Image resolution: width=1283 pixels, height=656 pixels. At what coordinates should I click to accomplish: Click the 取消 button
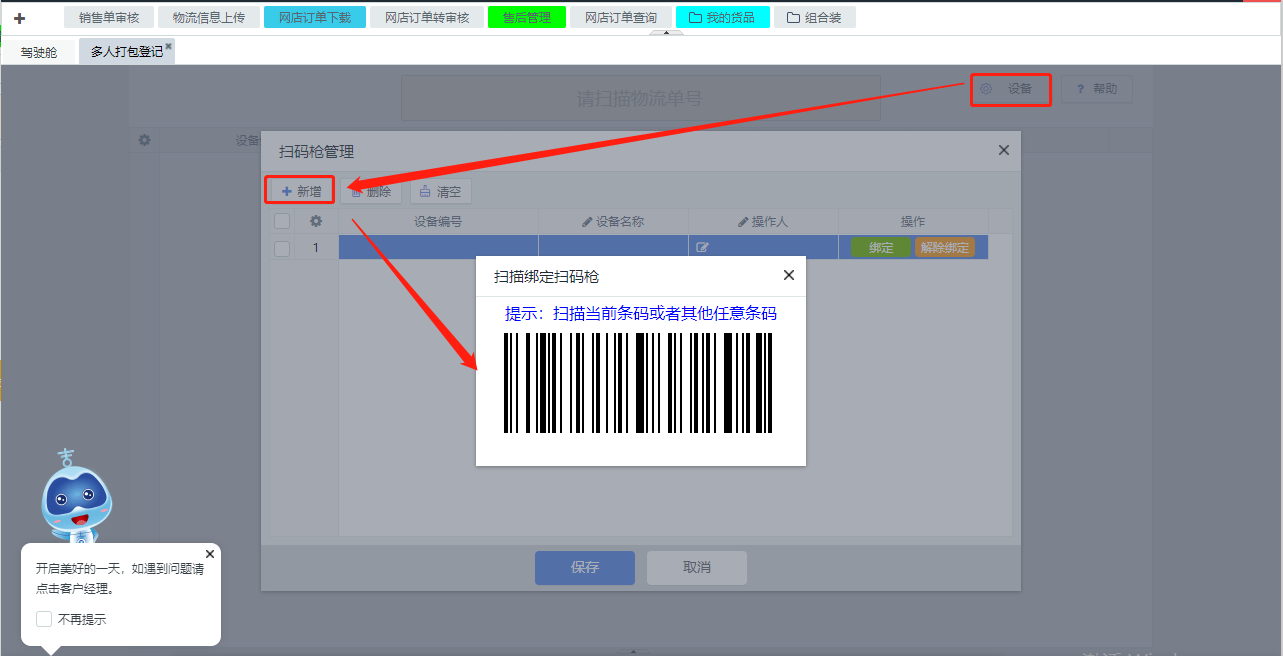point(697,568)
